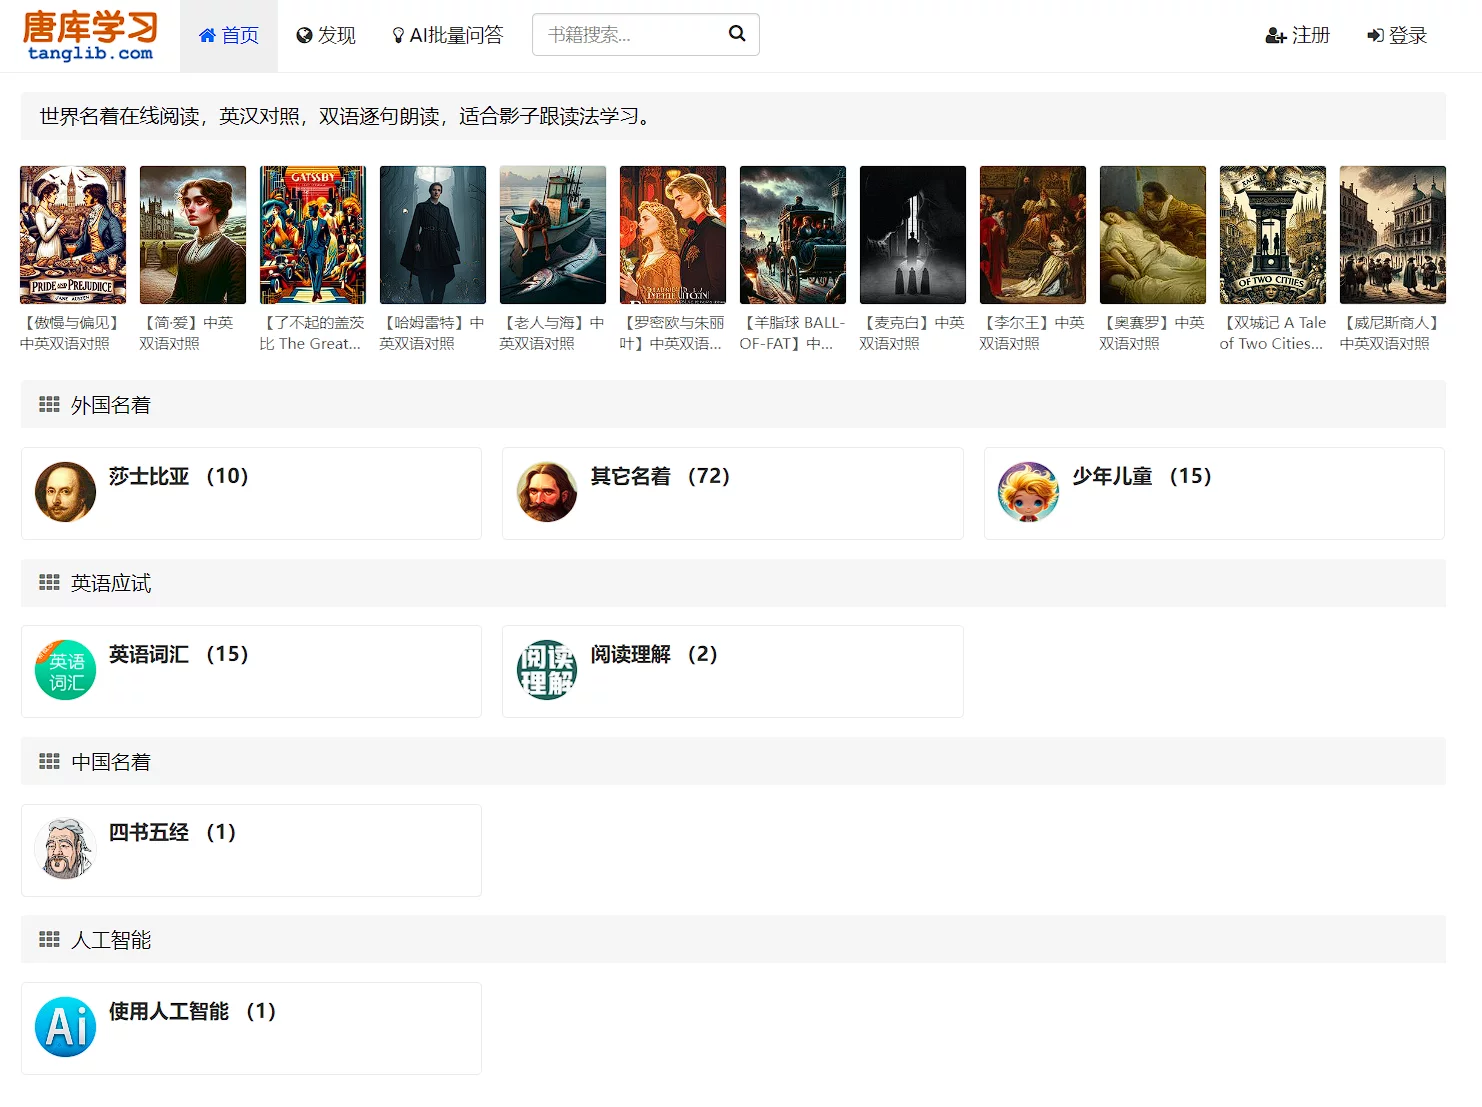Screen dimensions: 1482x1107
Task: Click the tanglib.com site logo
Action: tap(90, 36)
